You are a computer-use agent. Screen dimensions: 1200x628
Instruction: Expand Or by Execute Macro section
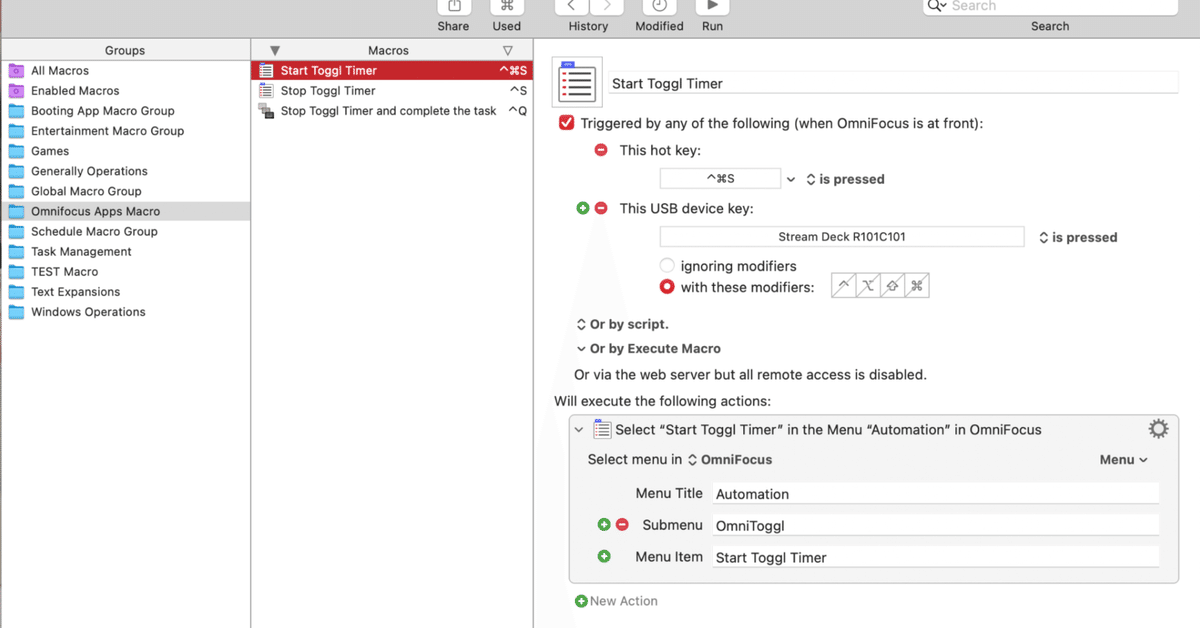coord(648,348)
